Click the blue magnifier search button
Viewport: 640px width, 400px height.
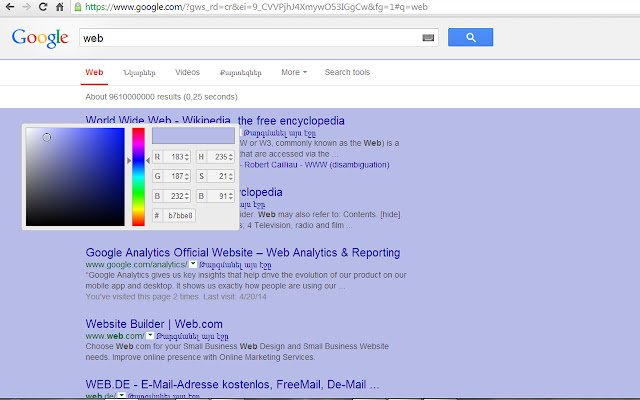point(470,37)
